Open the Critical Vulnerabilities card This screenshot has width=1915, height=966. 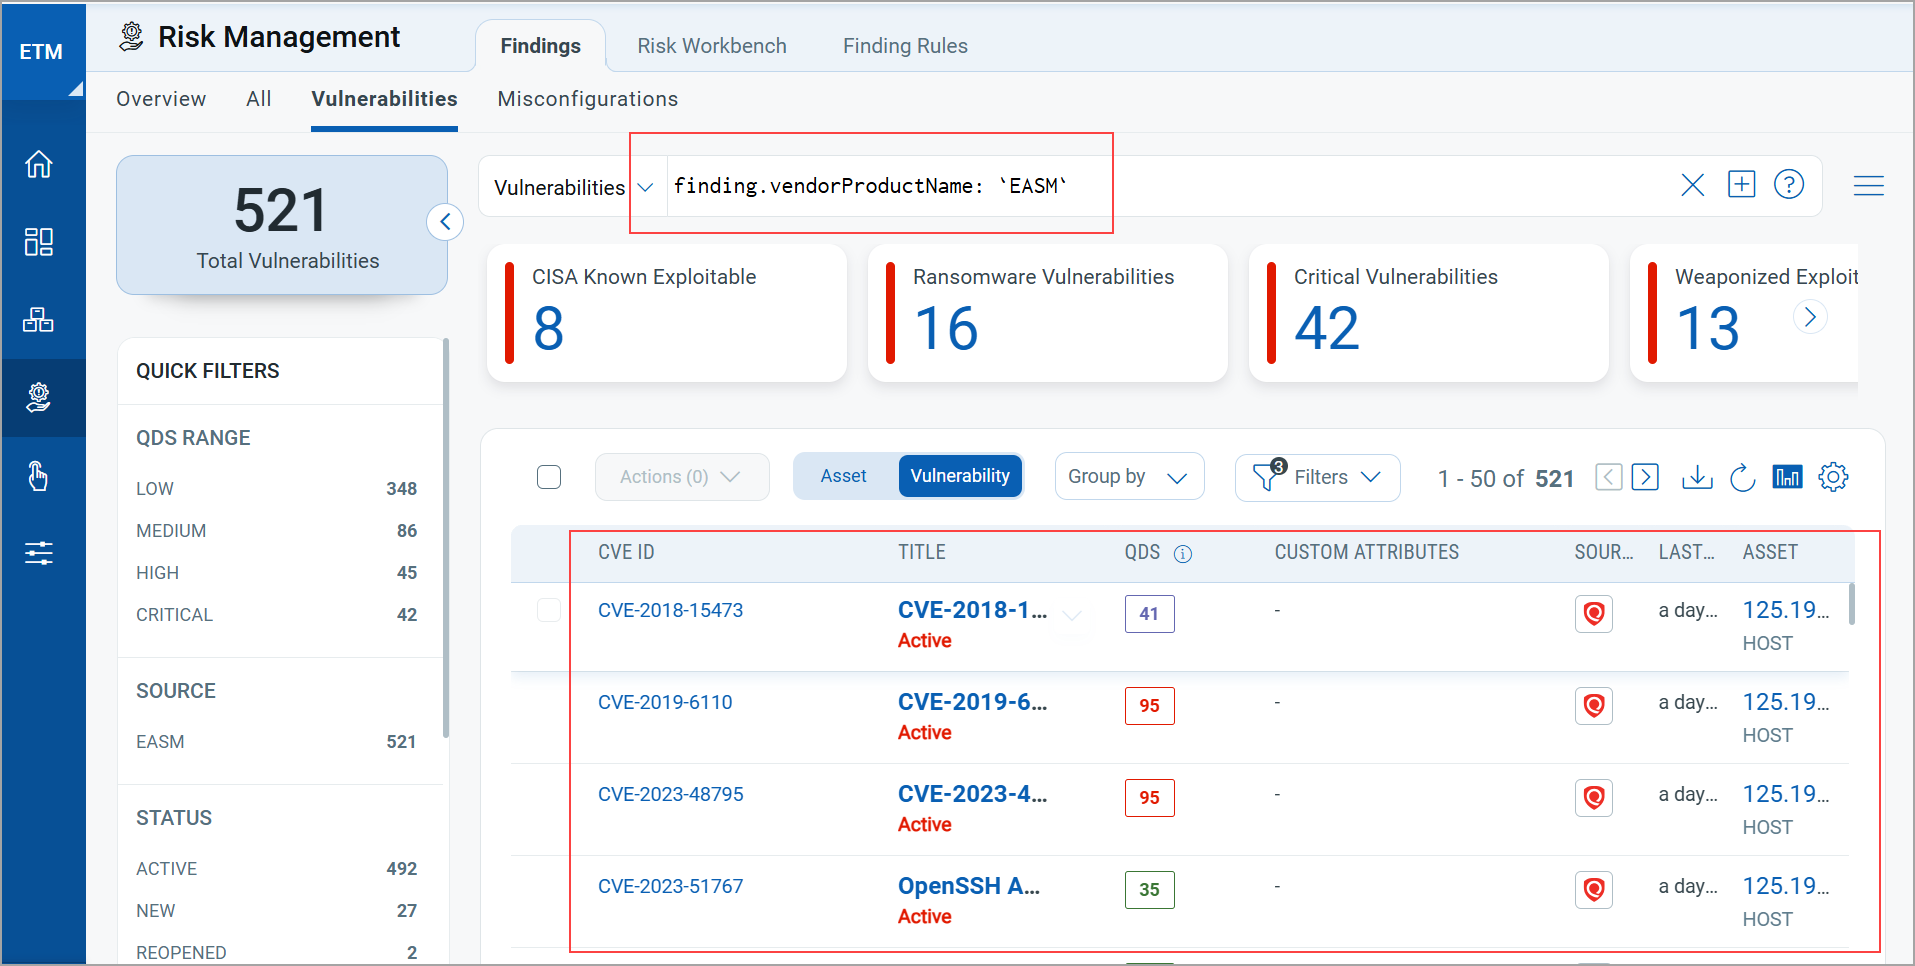pos(1429,313)
